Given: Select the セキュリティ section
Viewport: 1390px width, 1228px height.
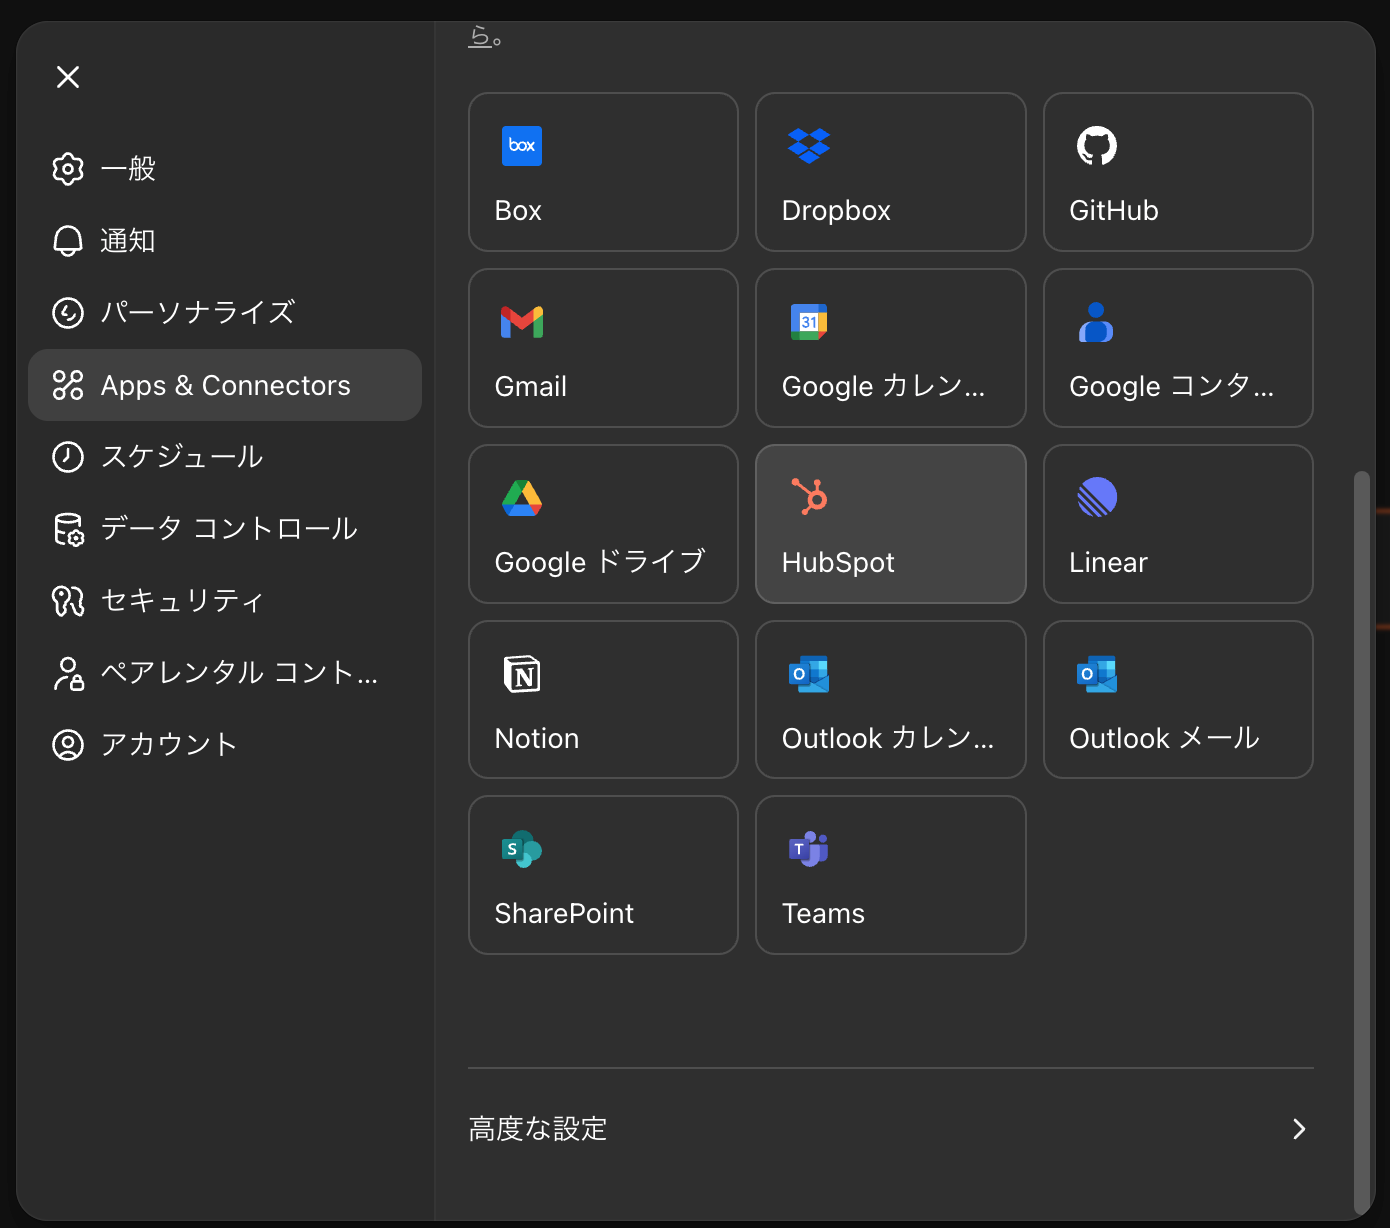Looking at the screenshot, I should [181, 601].
